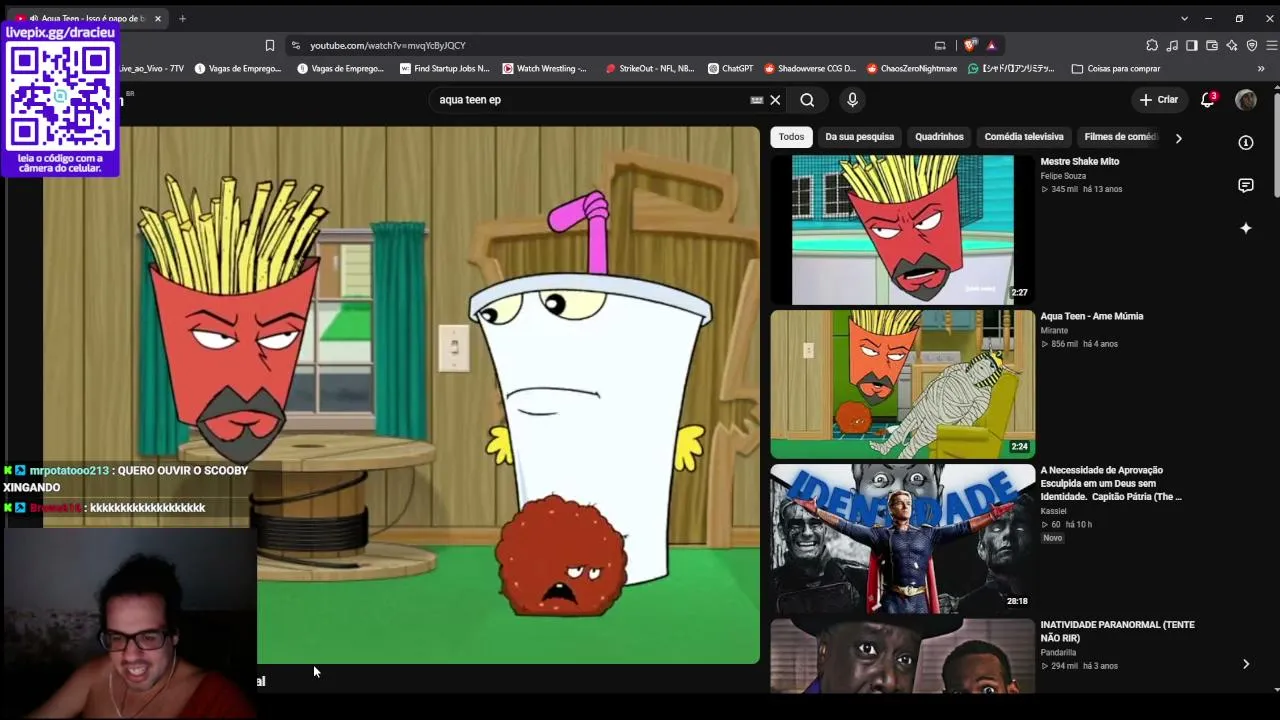Image resolution: width=1280 pixels, height=720 pixels.
Task: Bookmark this page with the bookmark icon
Action: point(270,45)
